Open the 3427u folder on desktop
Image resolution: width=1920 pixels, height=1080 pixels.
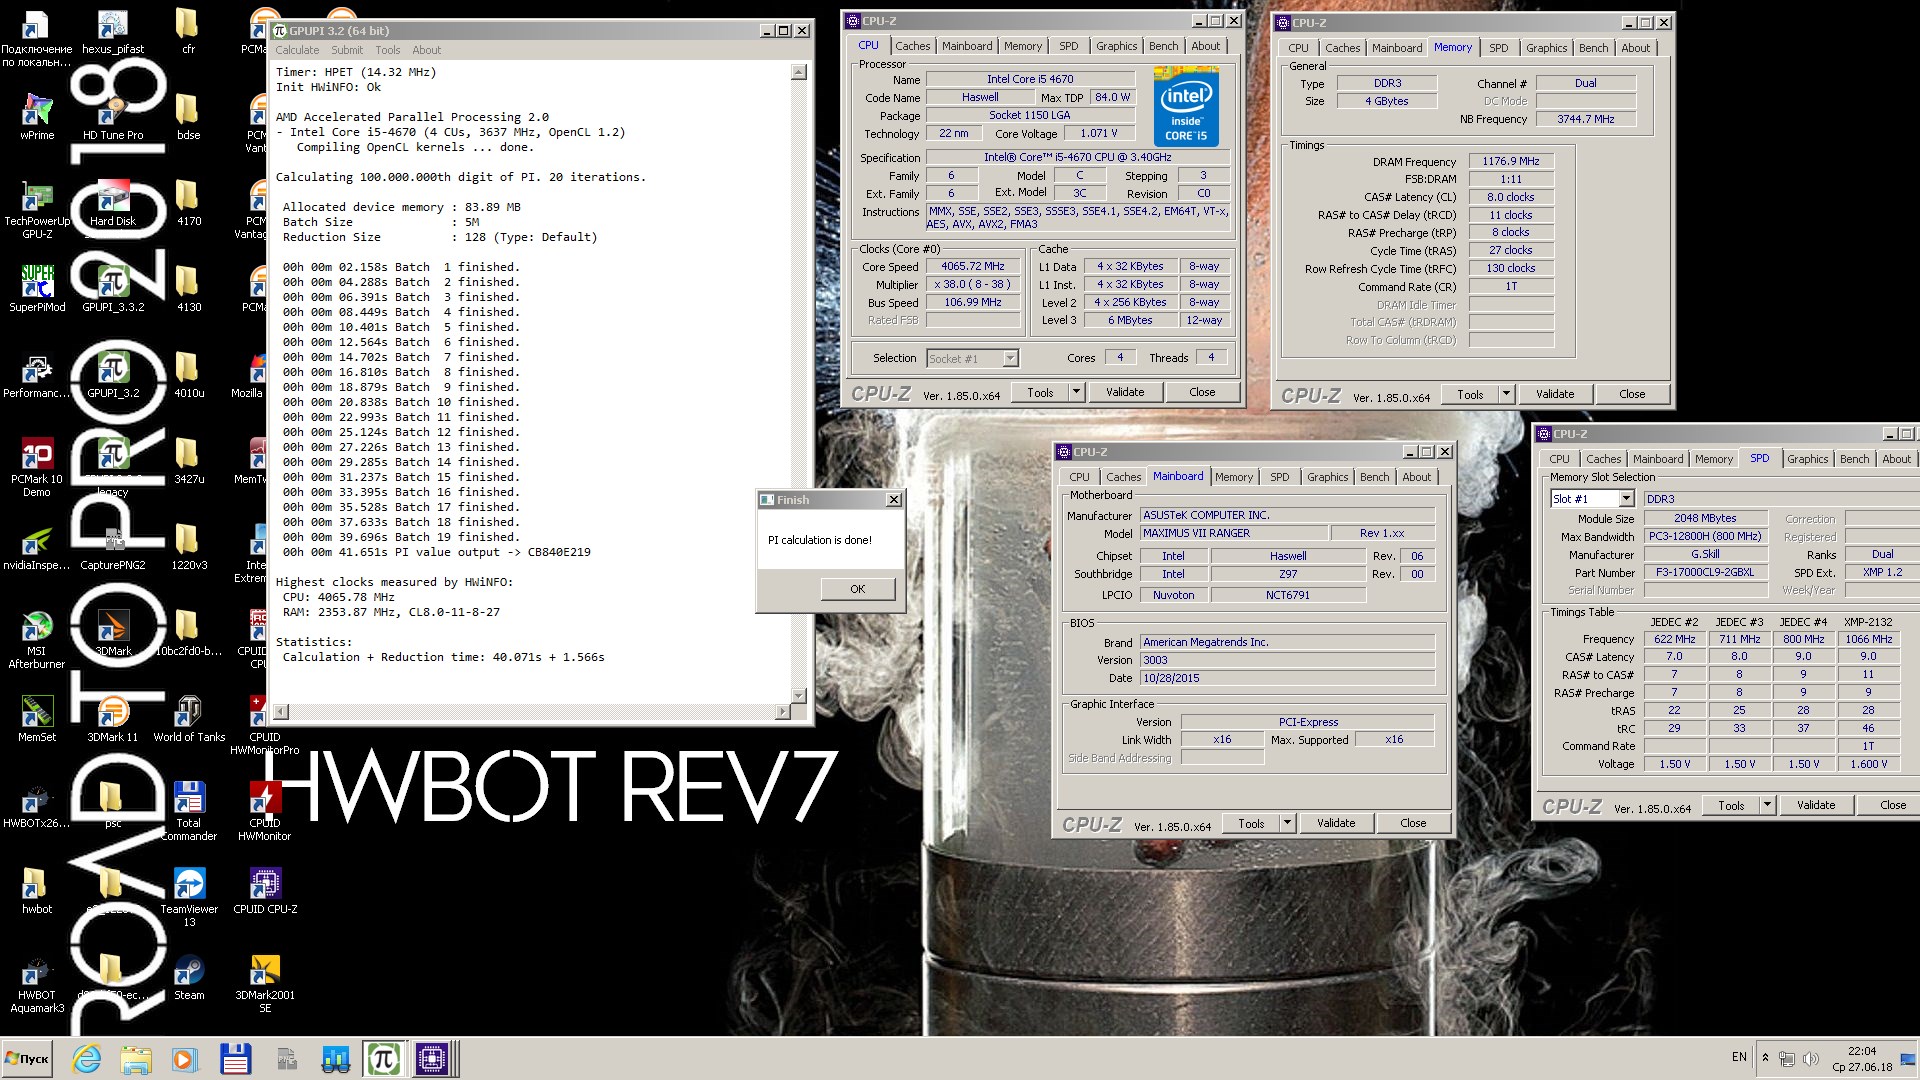point(189,459)
